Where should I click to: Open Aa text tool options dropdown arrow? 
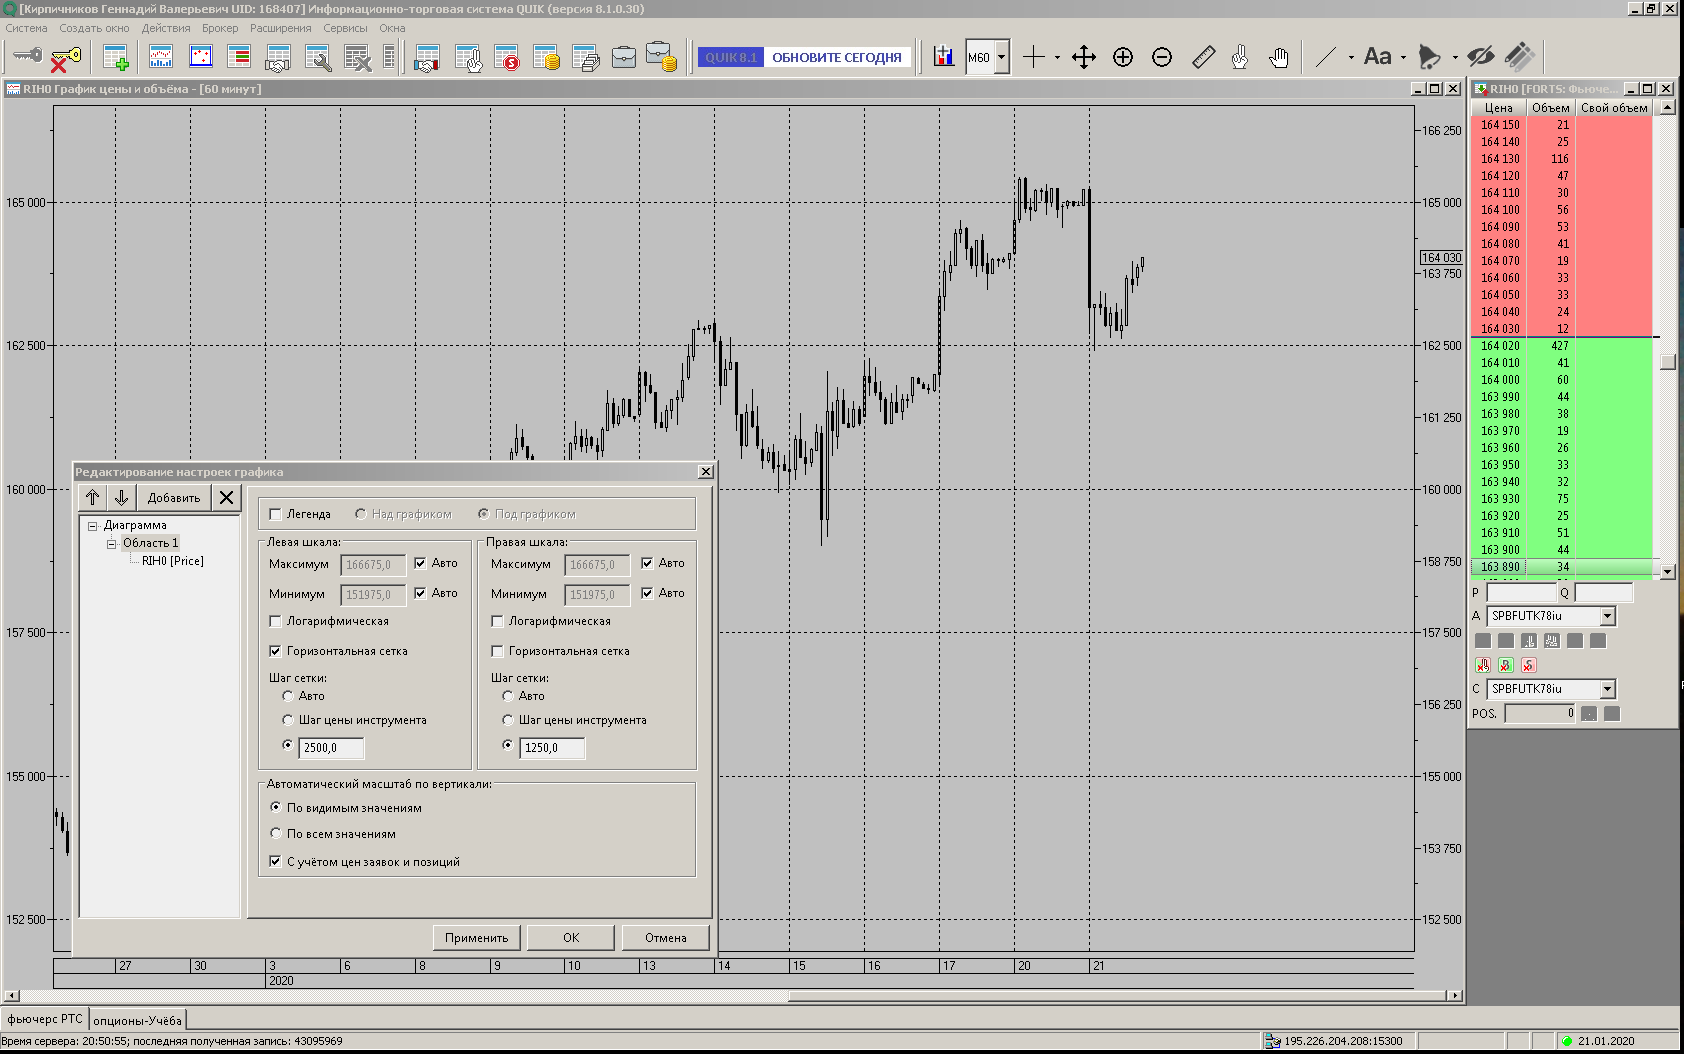tap(1403, 58)
